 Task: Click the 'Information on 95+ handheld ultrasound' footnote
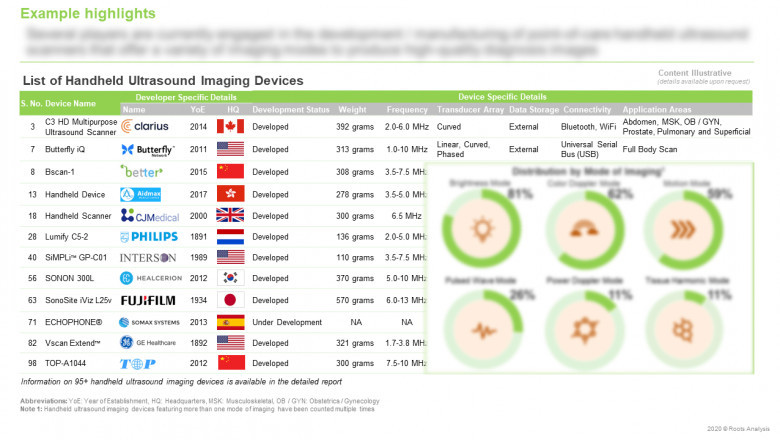click(181, 382)
